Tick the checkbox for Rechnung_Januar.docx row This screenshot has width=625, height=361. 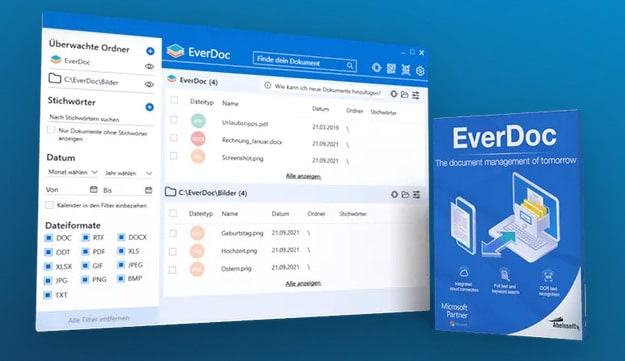click(174, 137)
